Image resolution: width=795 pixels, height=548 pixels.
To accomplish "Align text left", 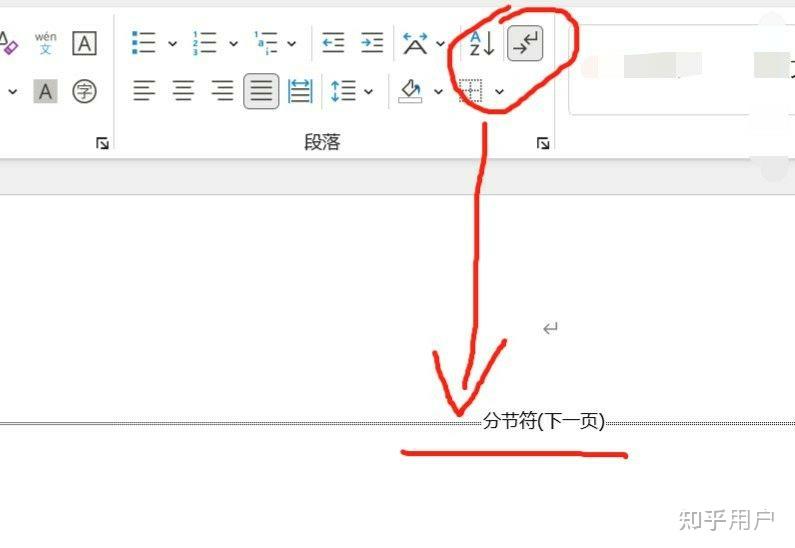I will [144, 91].
